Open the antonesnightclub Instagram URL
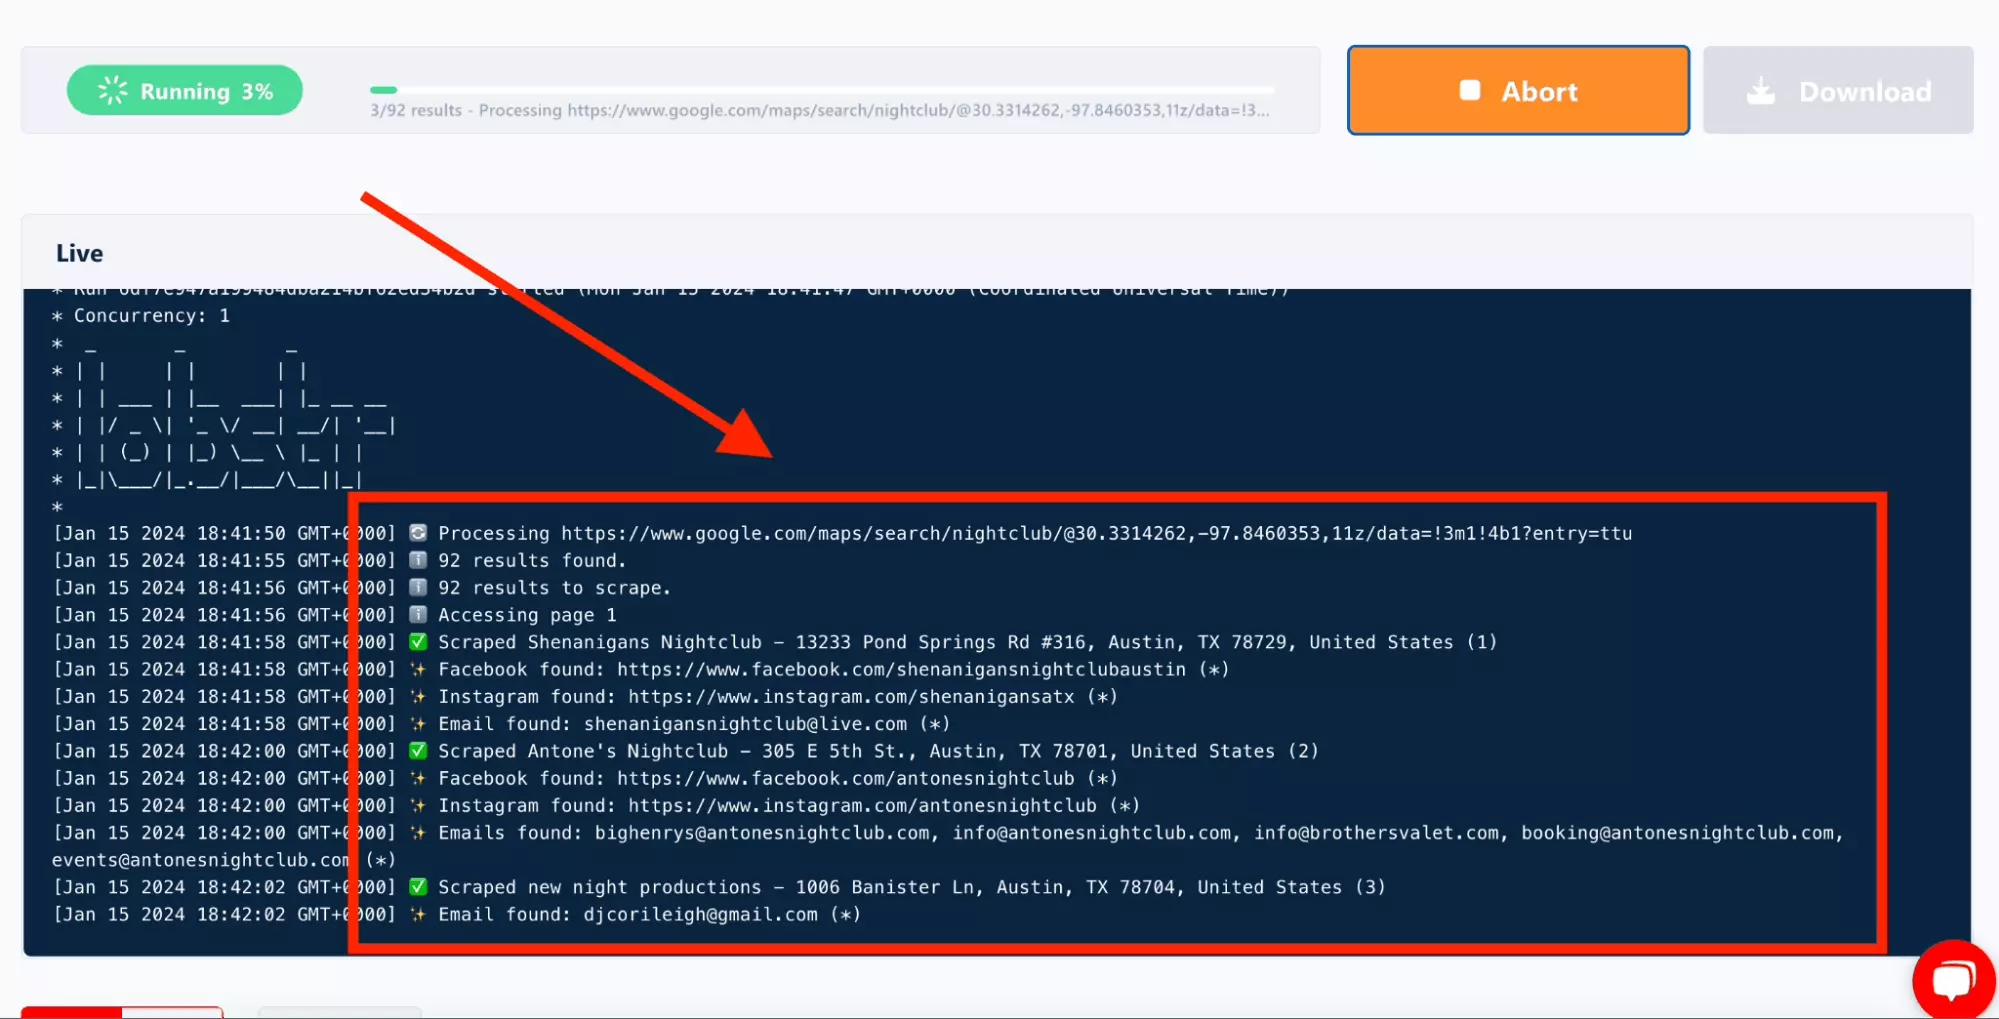Viewport: 1999px width, 1019px height. [x=862, y=806]
